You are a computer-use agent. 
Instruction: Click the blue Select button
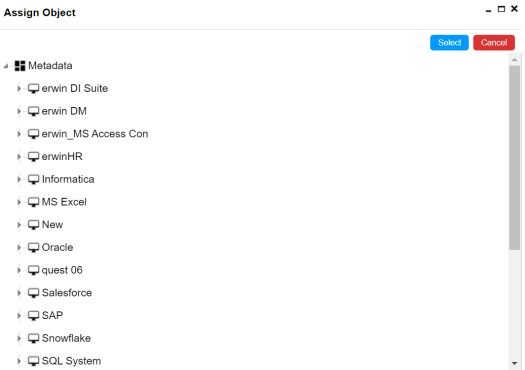click(x=449, y=43)
